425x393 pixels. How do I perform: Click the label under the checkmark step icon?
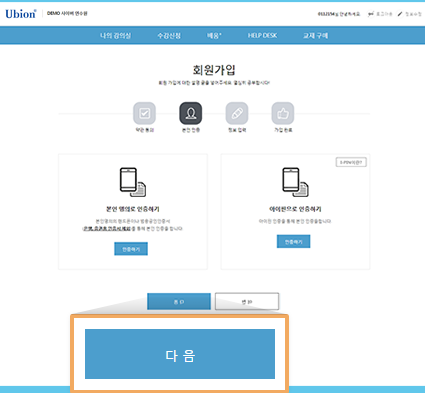(145, 130)
